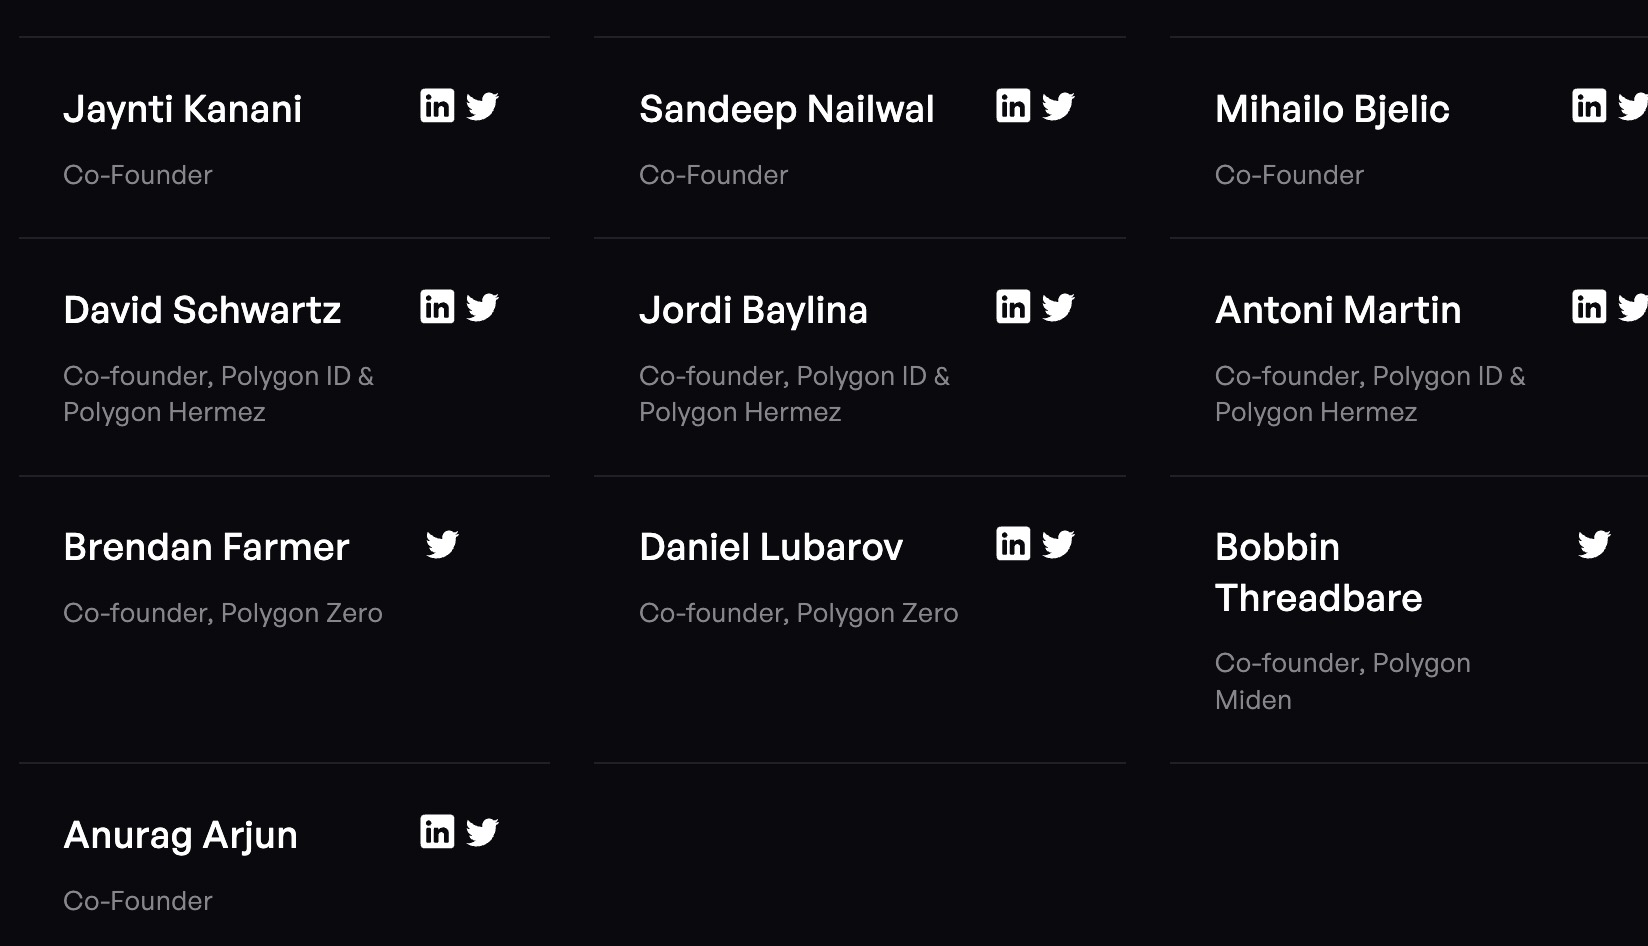Open Daniel Lubarov's Twitter profile
The height and width of the screenshot is (946, 1648).
click(1058, 544)
